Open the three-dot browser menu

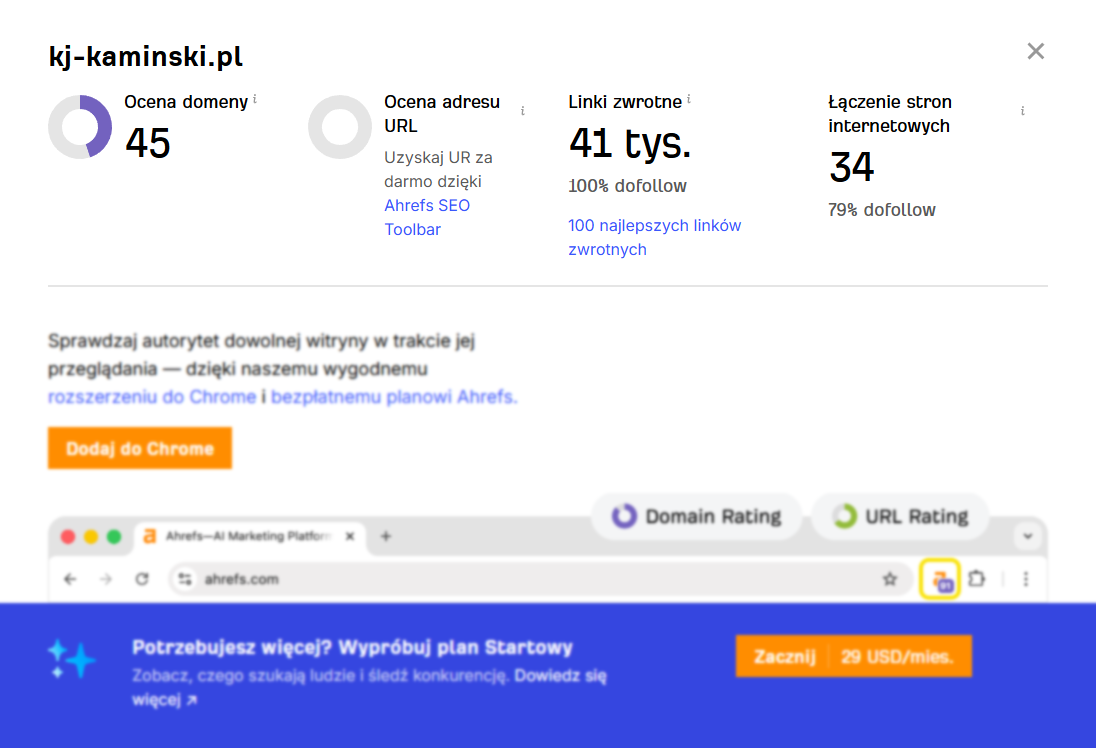[1025, 579]
